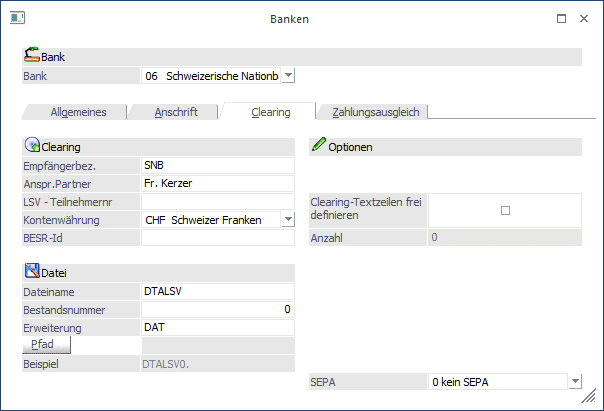Screen dimensions: 604x411
Task: Focus the Dateiname field with DTALSV
Action: point(217,292)
